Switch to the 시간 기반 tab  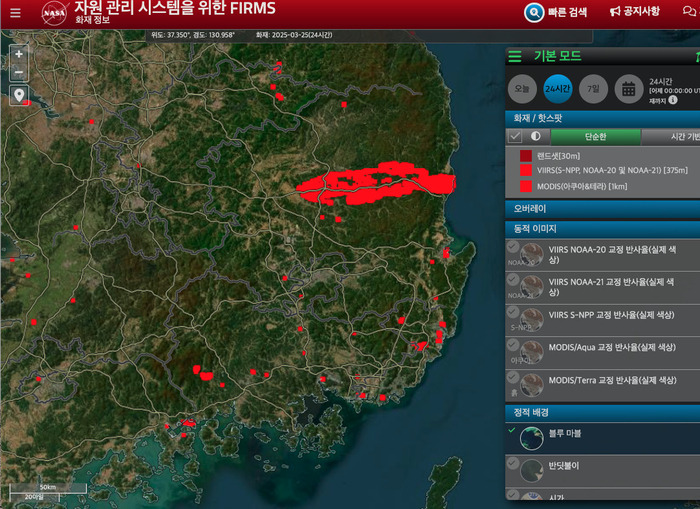671,137
